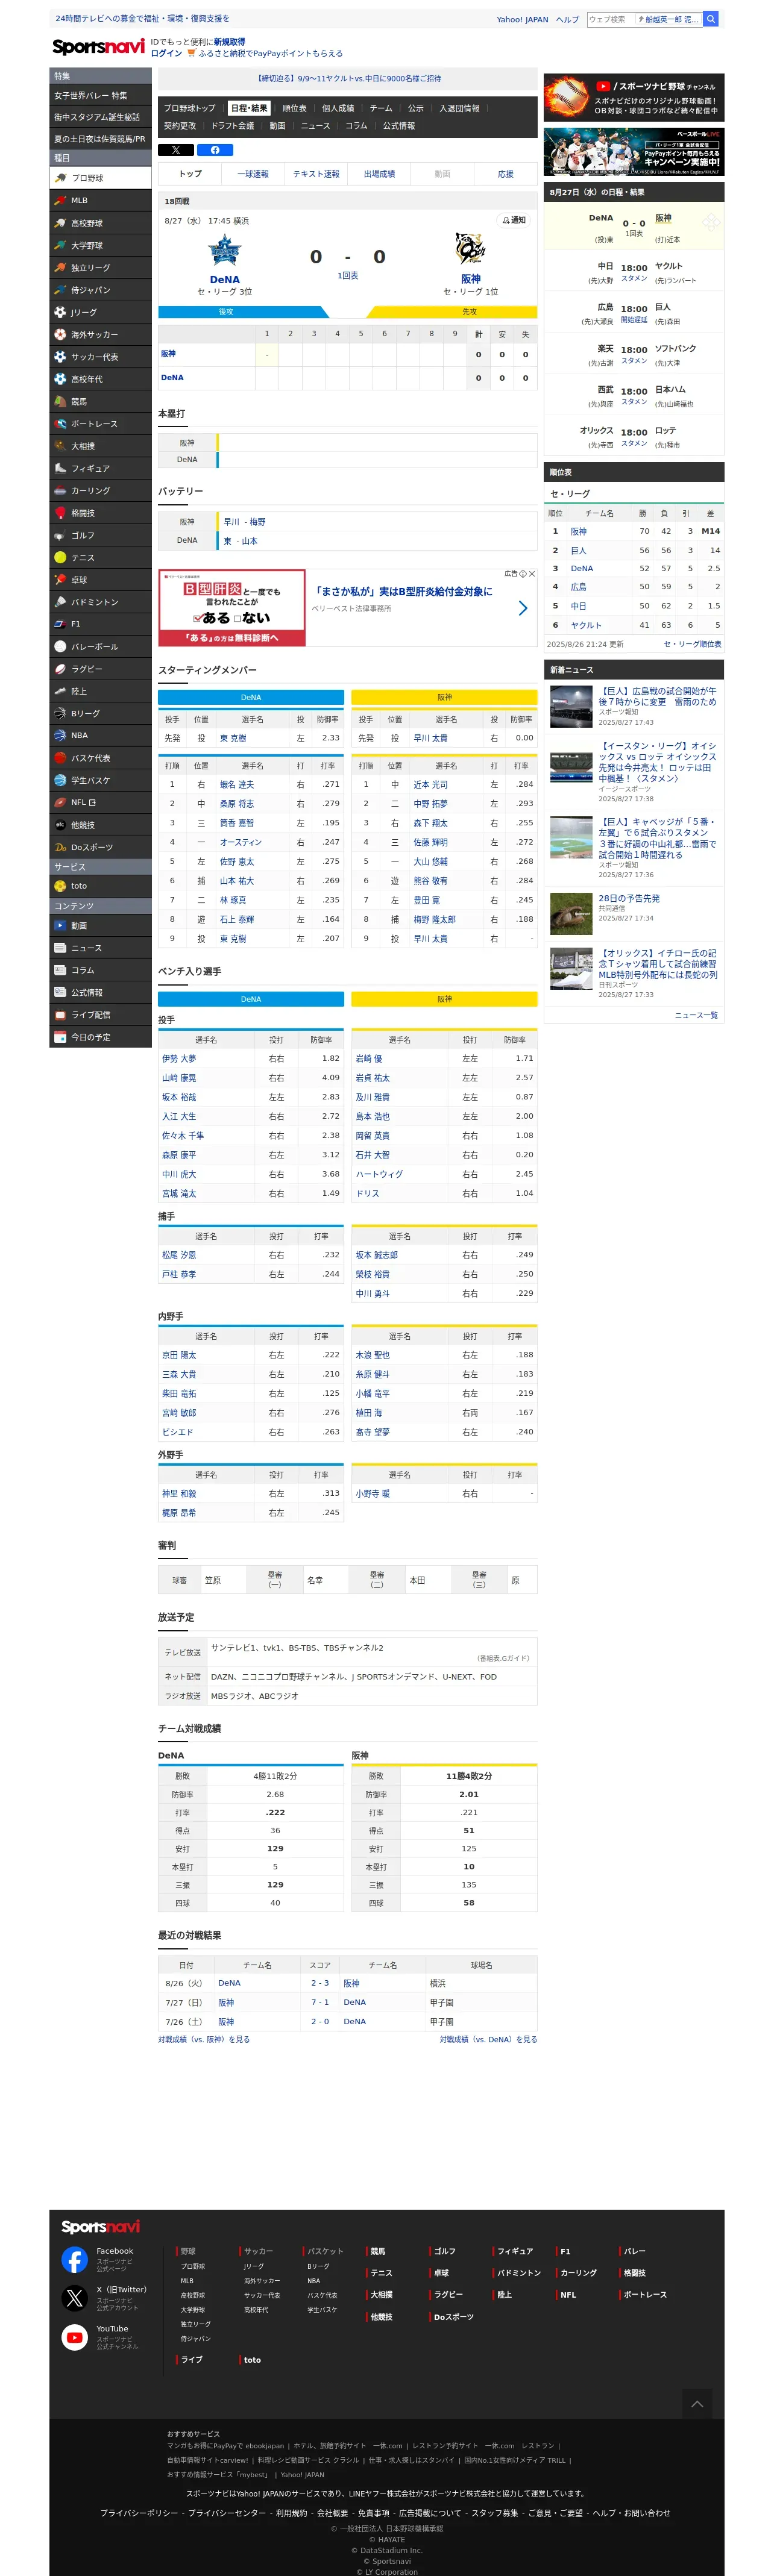Open player 近本 光司 in 阪神 lineup

click(430, 785)
